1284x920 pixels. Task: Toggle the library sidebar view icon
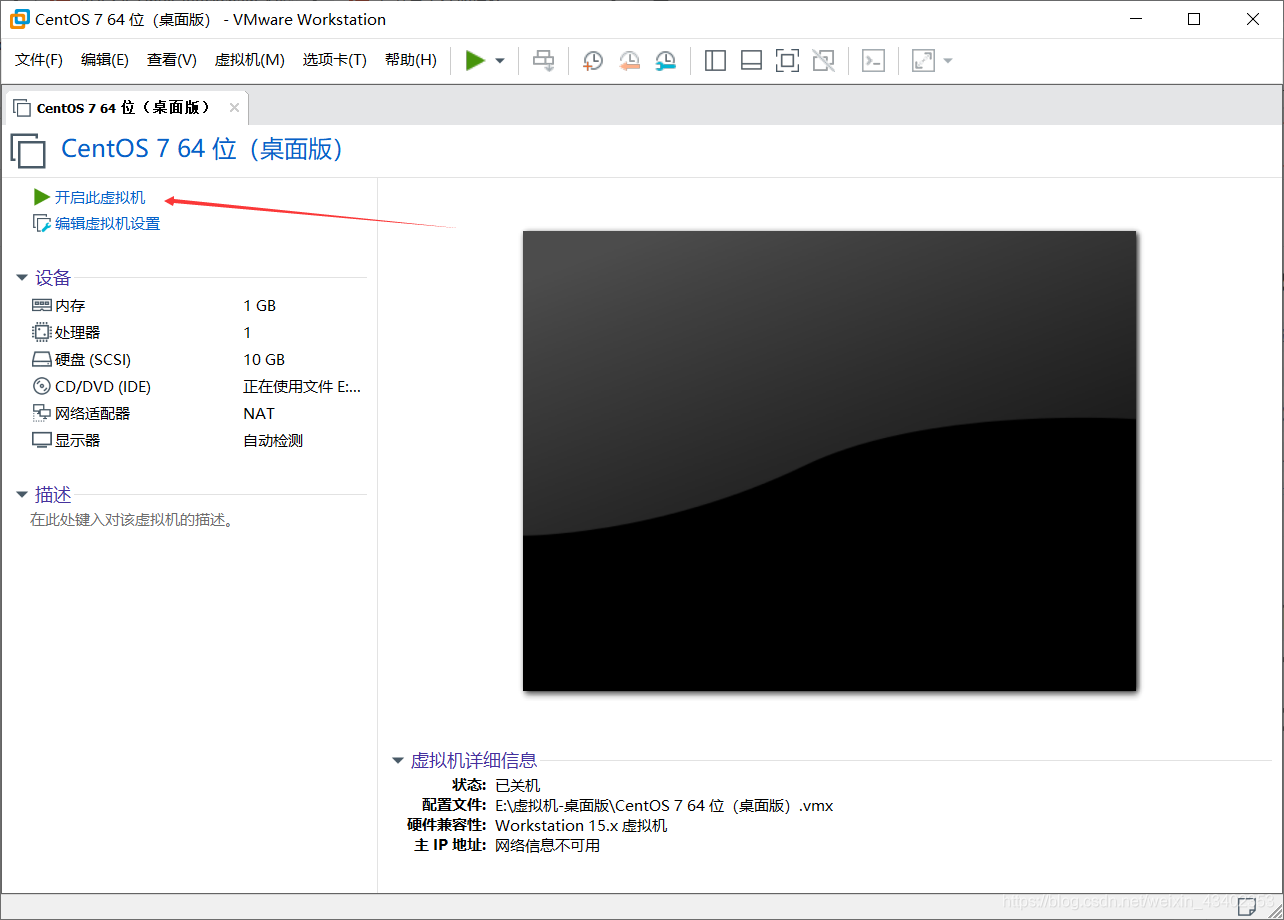715,61
